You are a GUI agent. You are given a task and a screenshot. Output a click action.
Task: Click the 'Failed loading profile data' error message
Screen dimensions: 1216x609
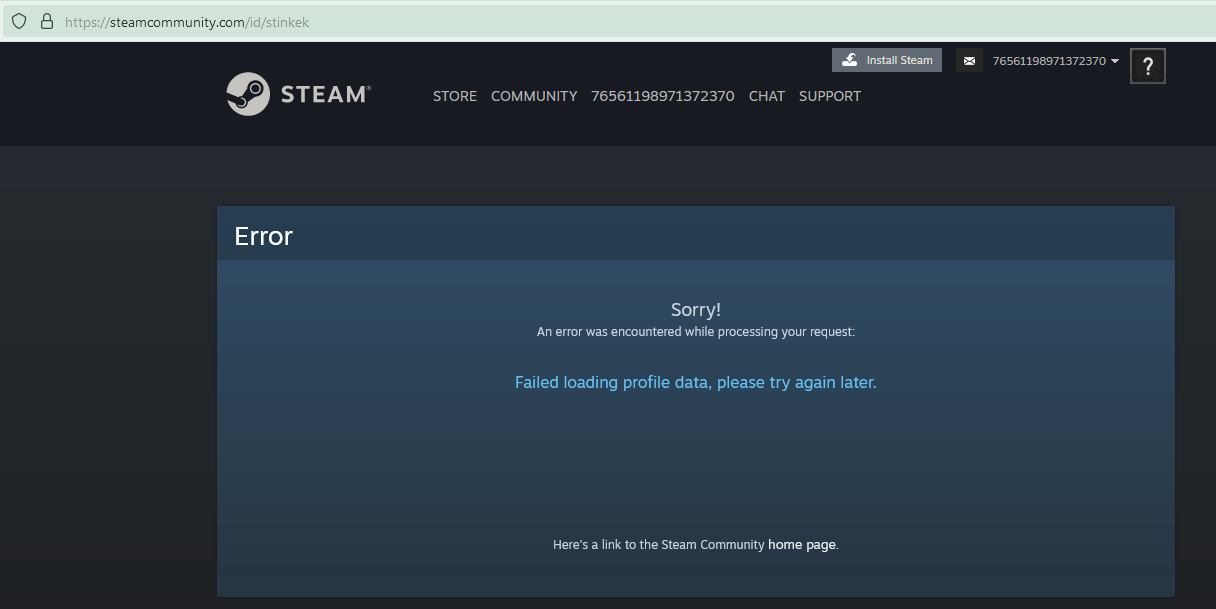(695, 382)
